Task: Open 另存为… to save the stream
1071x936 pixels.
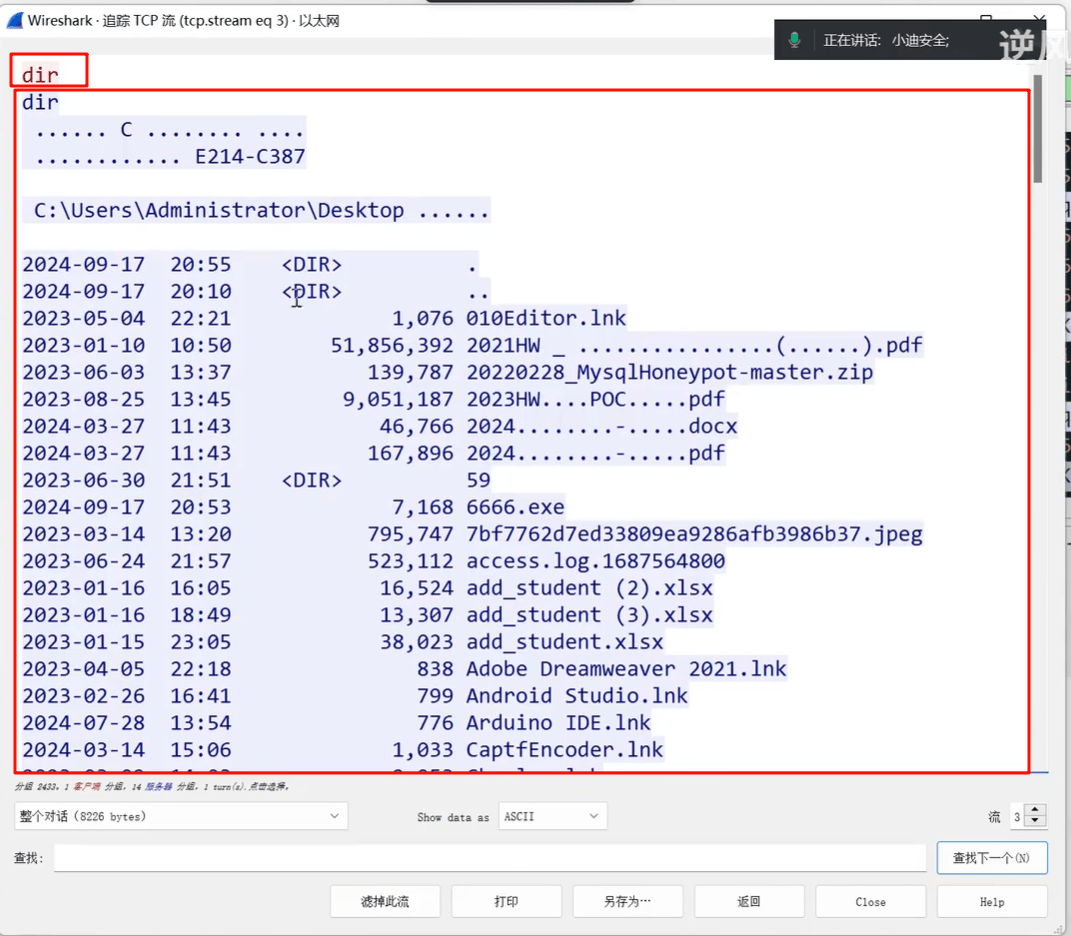Action: tap(628, 902)
